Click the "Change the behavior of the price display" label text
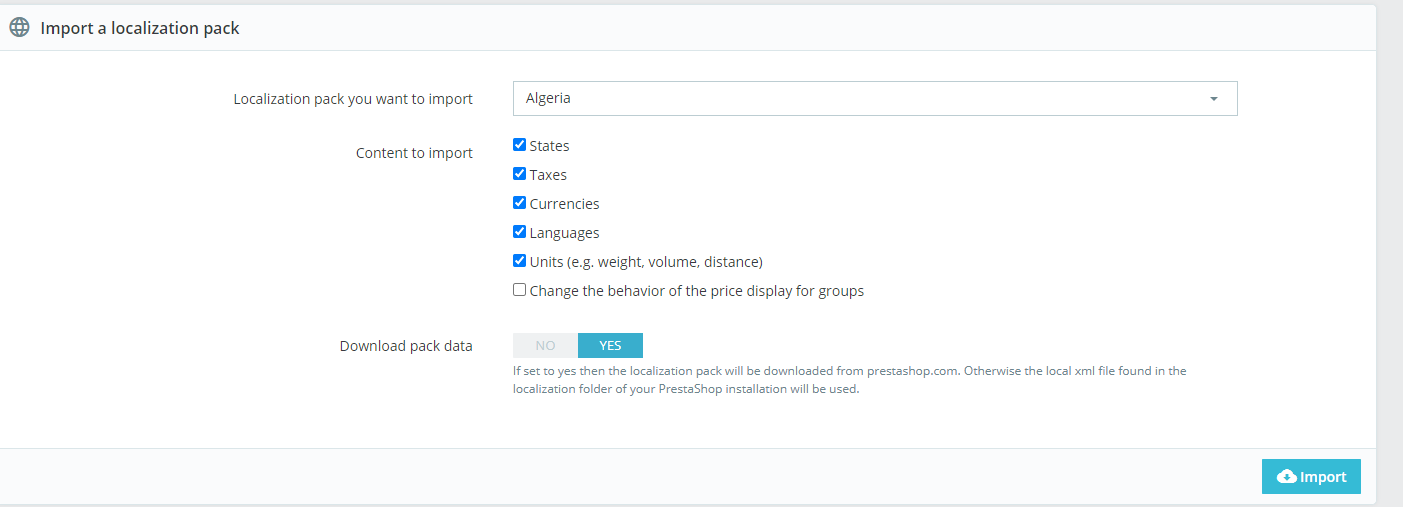Viewport: 1403px width, 507px height. 696,291
